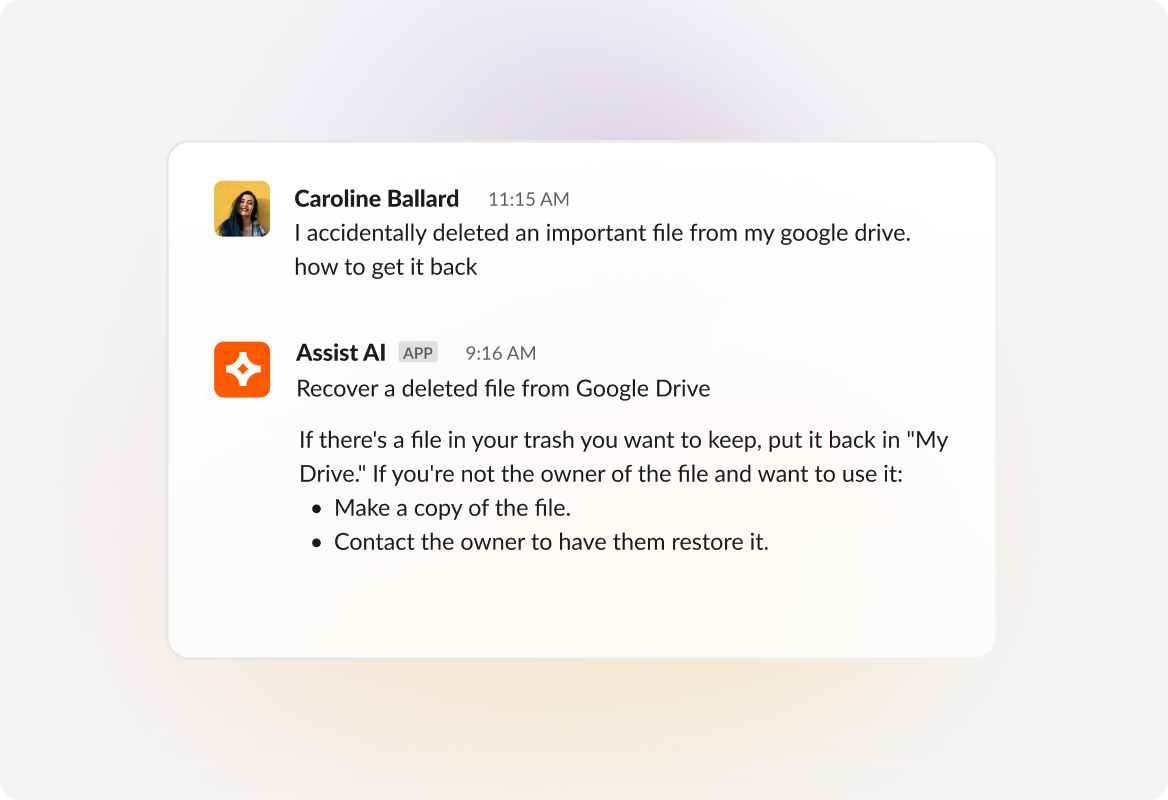This screenshot has height=800, width=1168.
Task: Click the Caroline Ballard sender name
Action: (376, 199)
